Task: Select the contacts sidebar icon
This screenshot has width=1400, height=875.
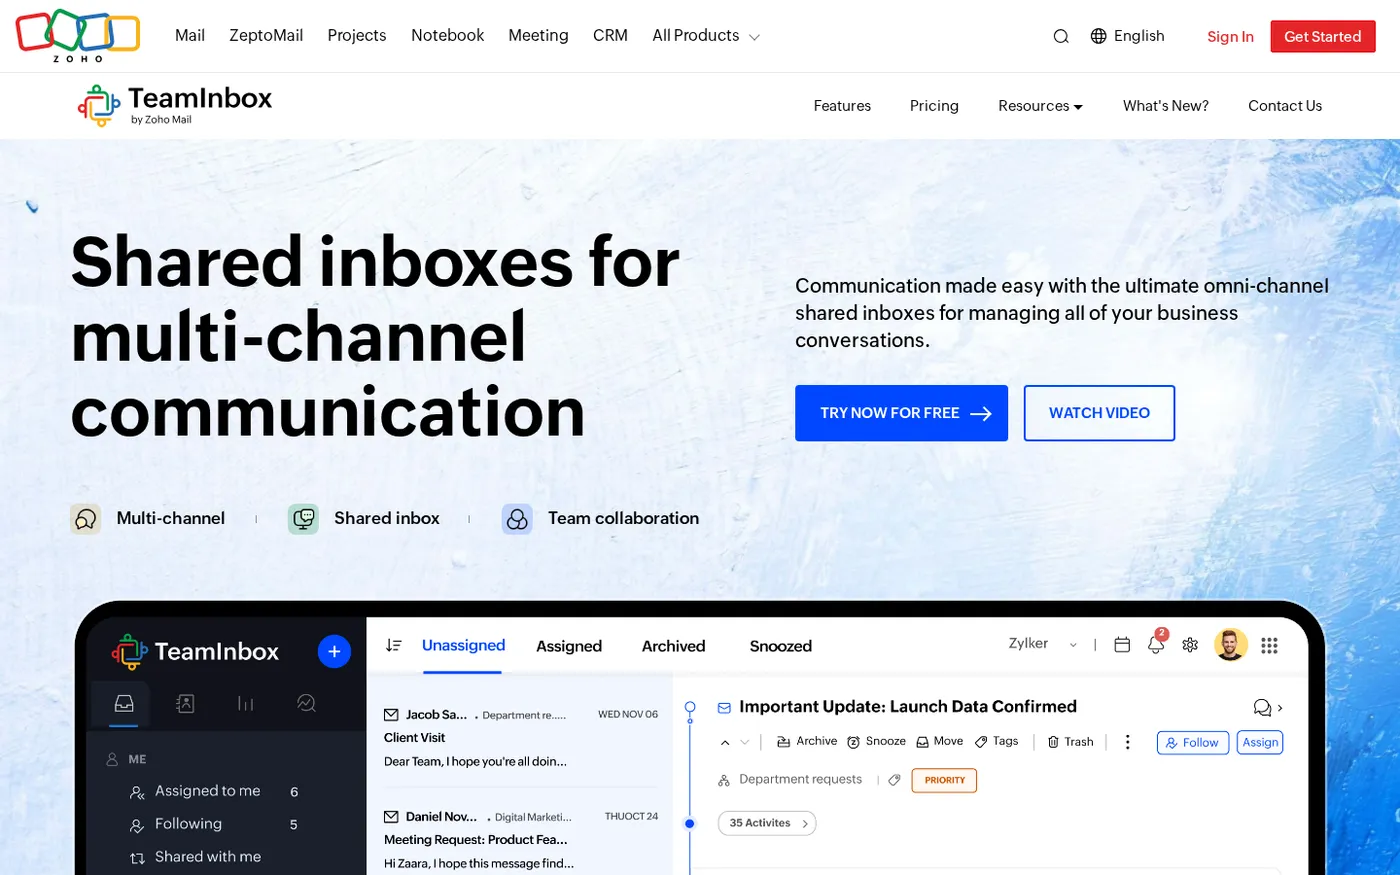Action: click(x=185, y=703)
